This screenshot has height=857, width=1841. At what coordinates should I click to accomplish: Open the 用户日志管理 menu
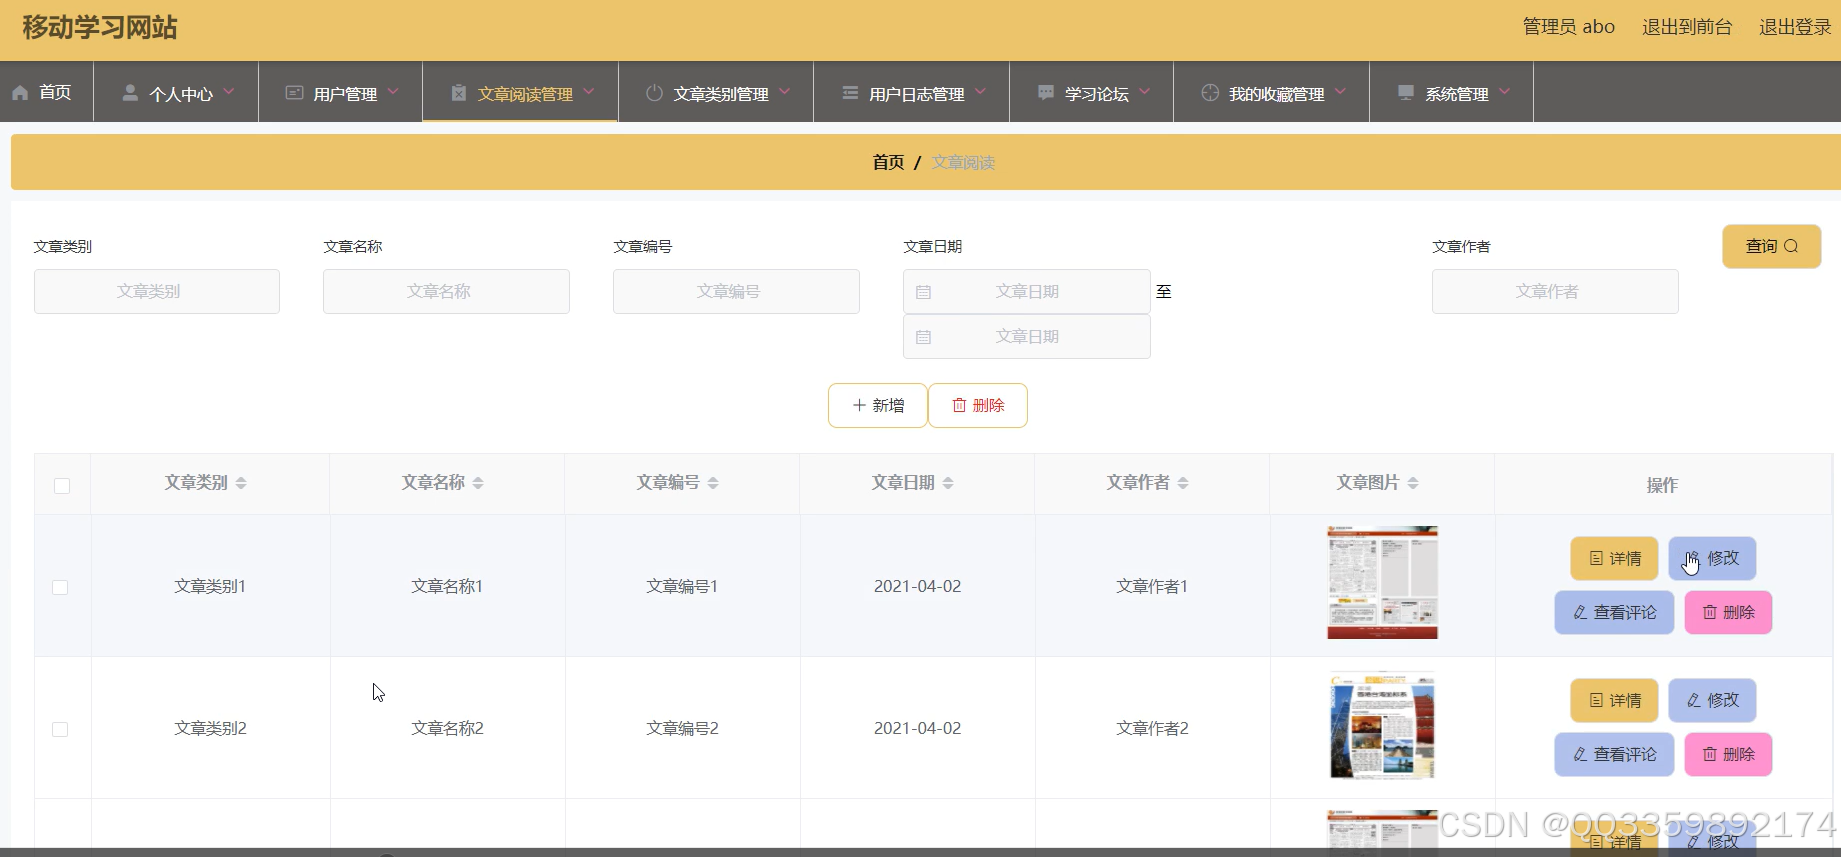[x=912, y=92]
